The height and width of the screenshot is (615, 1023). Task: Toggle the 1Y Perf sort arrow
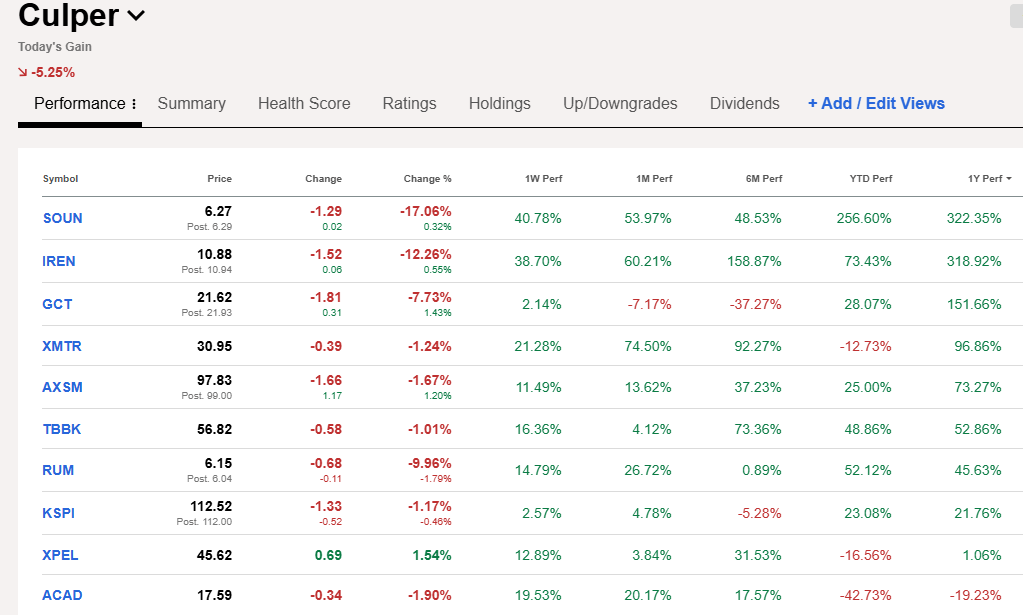click(1009, 179)
